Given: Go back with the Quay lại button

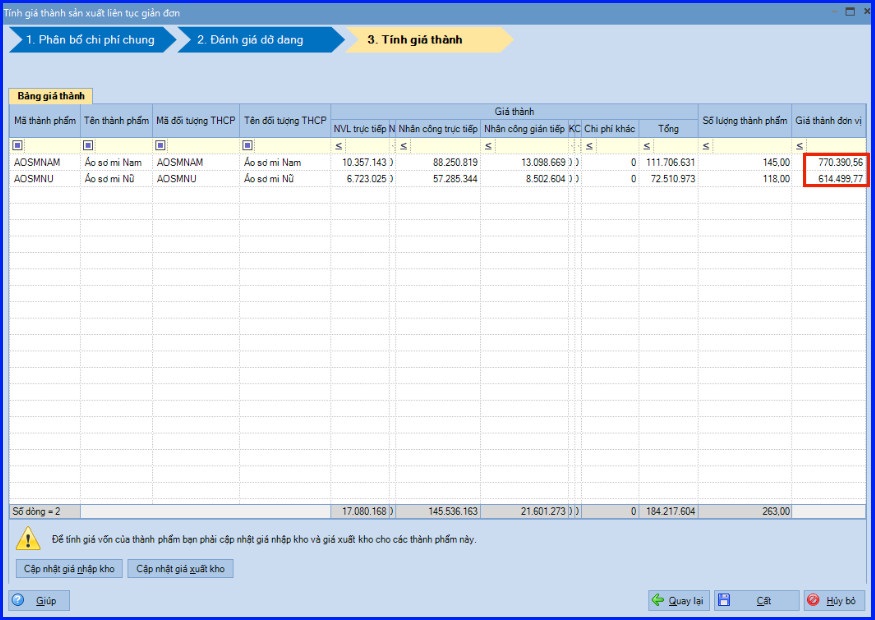Looking at the screenshot, I should 679,600.
